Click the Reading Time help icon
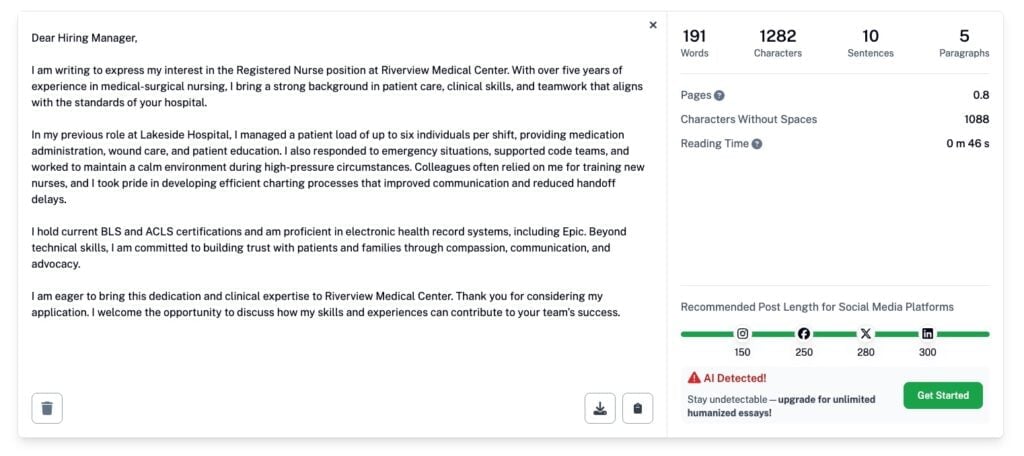 pos(756,144)
